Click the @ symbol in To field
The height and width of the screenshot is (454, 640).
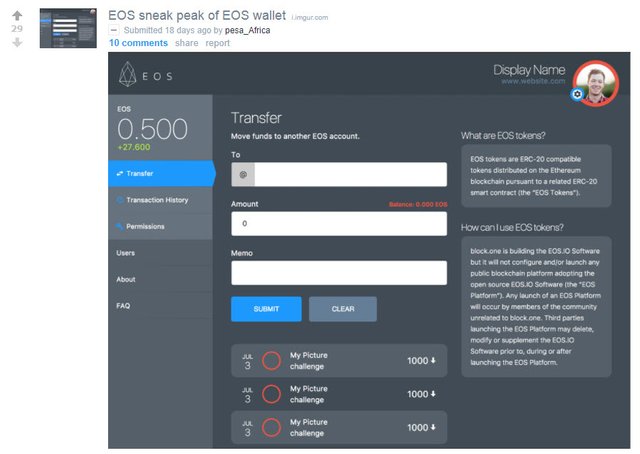(243, 175)
